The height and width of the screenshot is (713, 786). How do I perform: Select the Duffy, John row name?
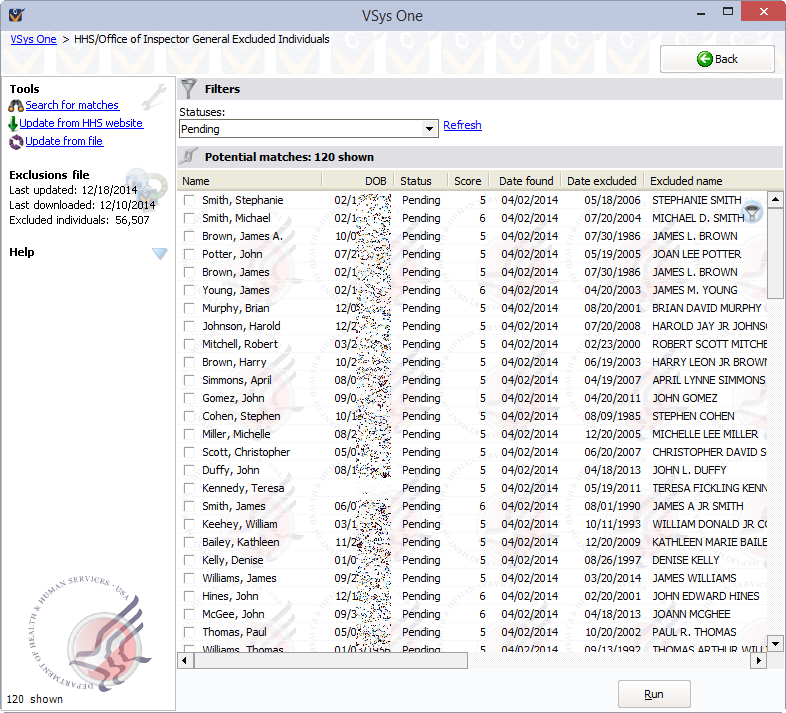click(231, 470)
